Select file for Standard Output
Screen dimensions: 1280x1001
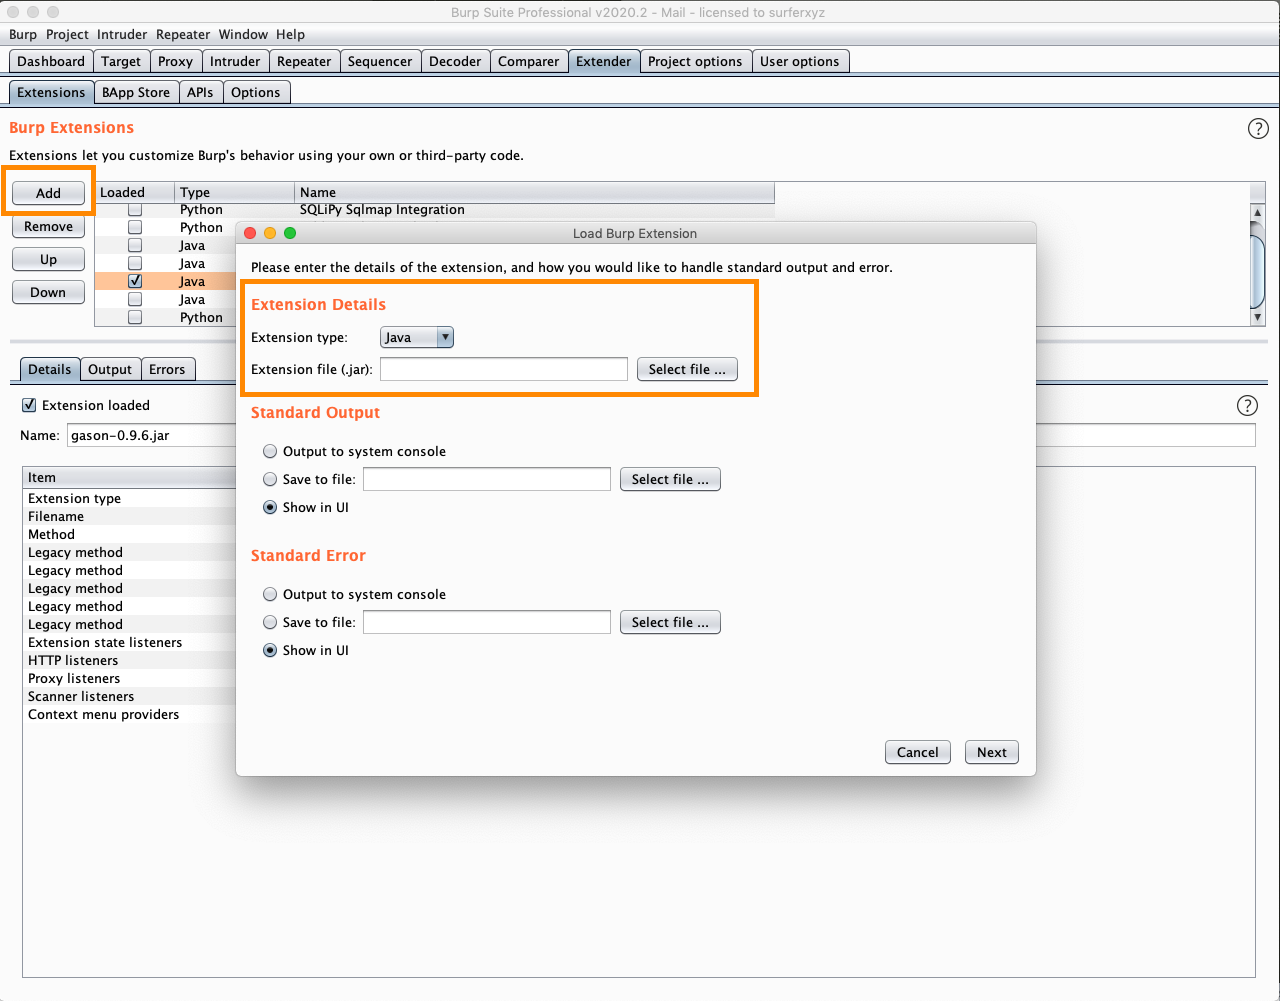coord(670,479)
